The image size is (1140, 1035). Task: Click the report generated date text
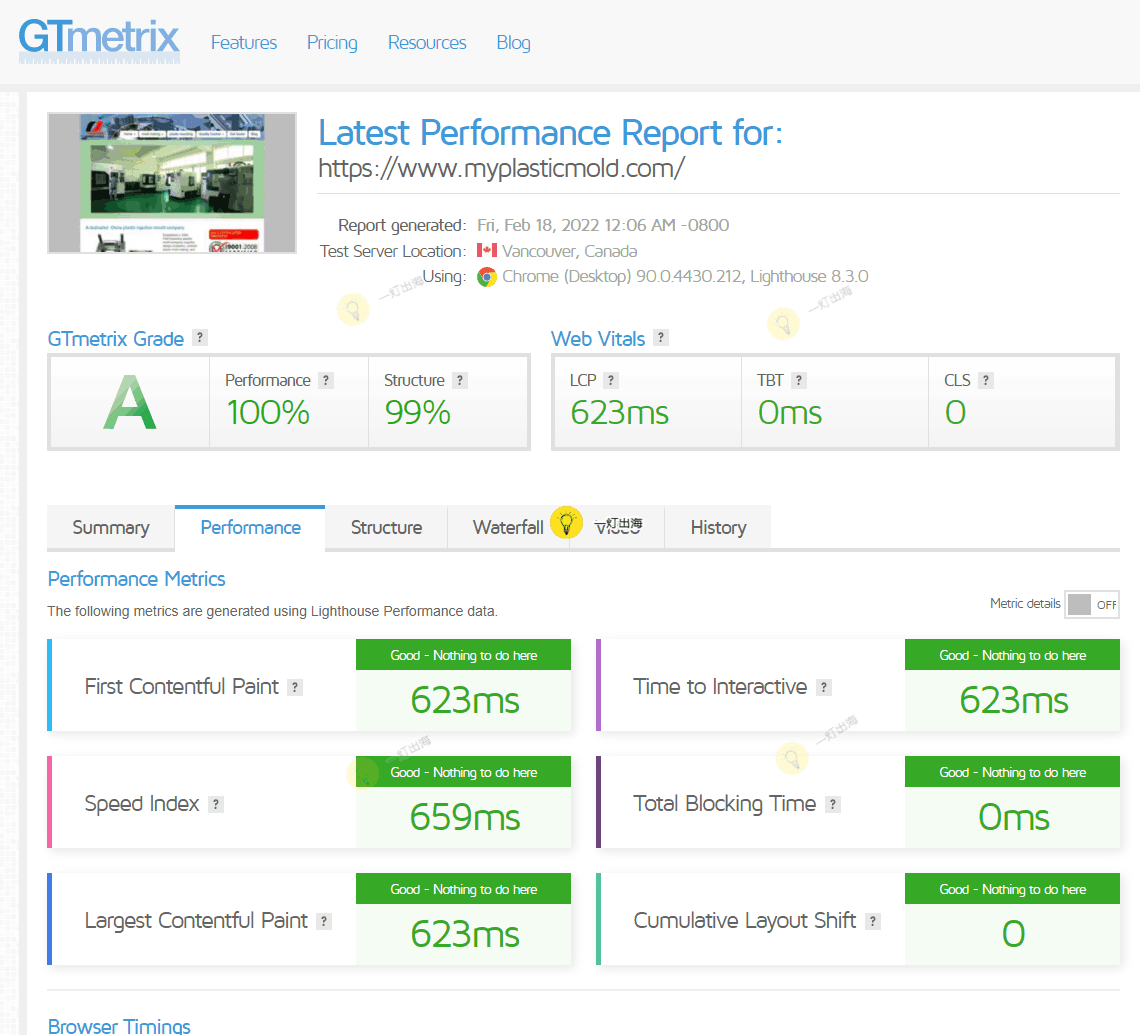point(603,225)
